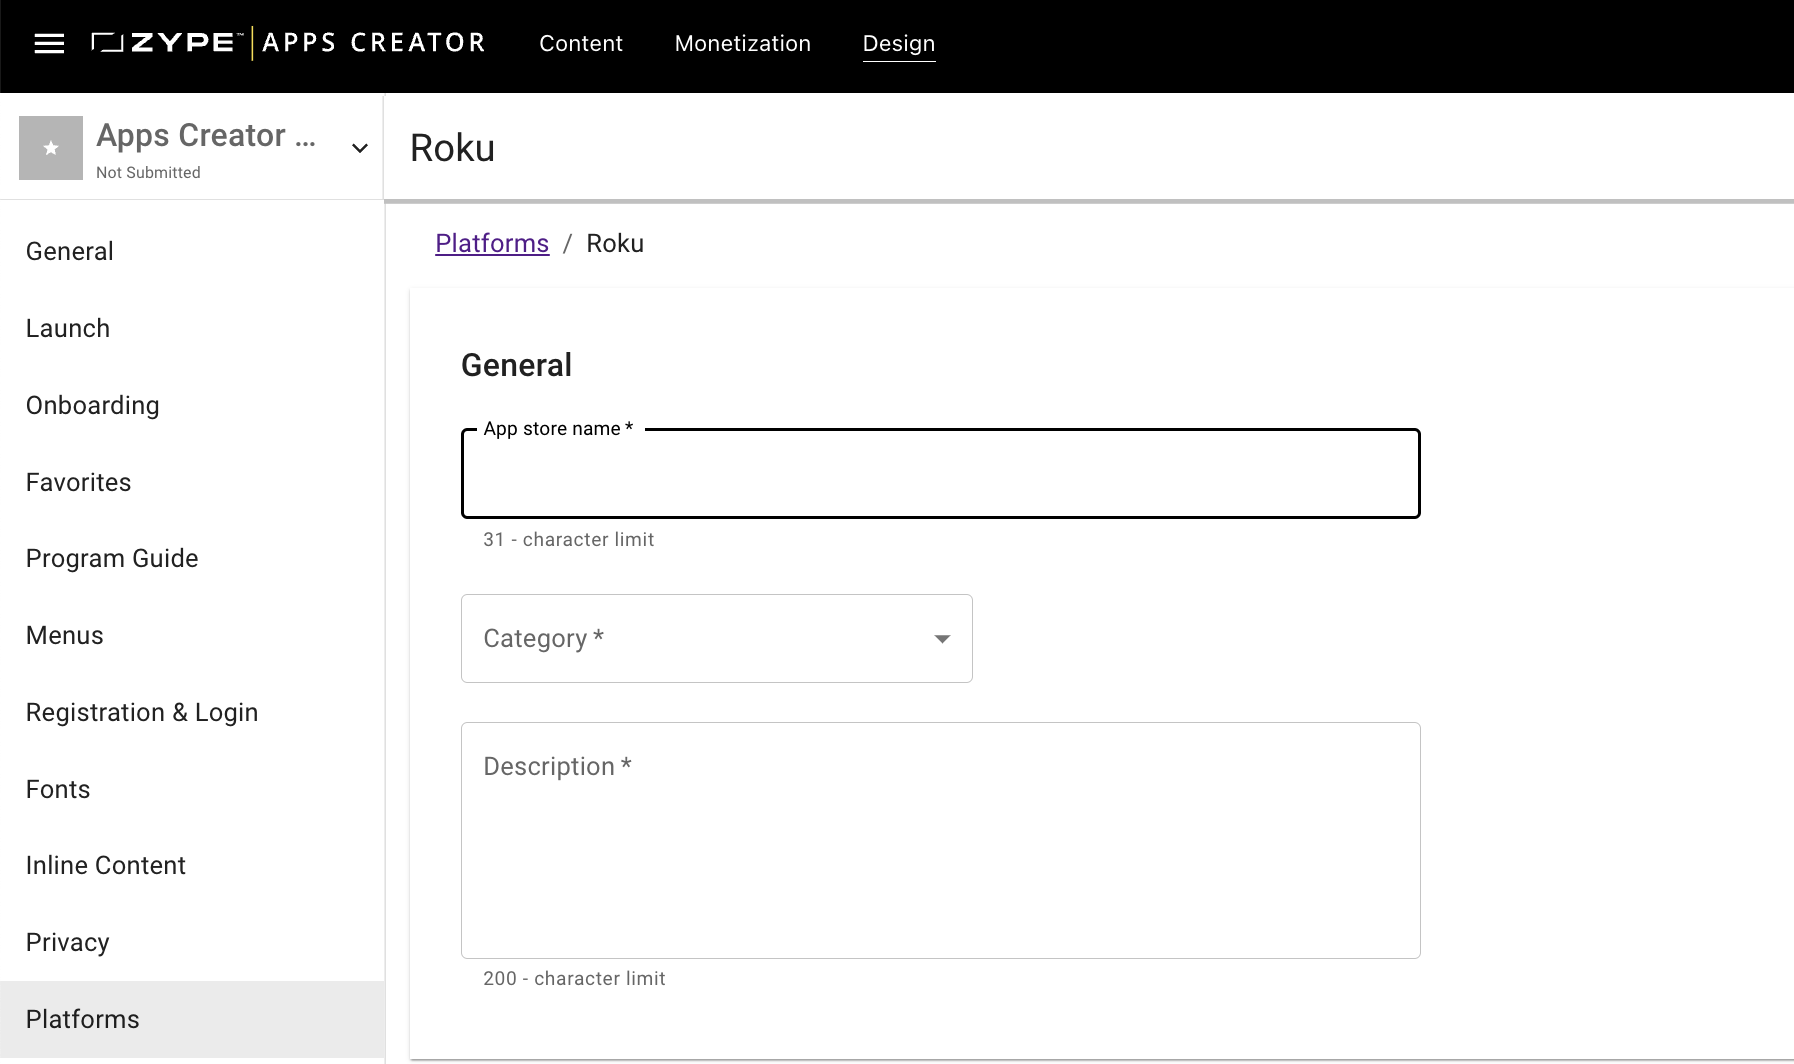Focus the Description text area
This screenshot has width=1794, height=1064.
point(940,840)
